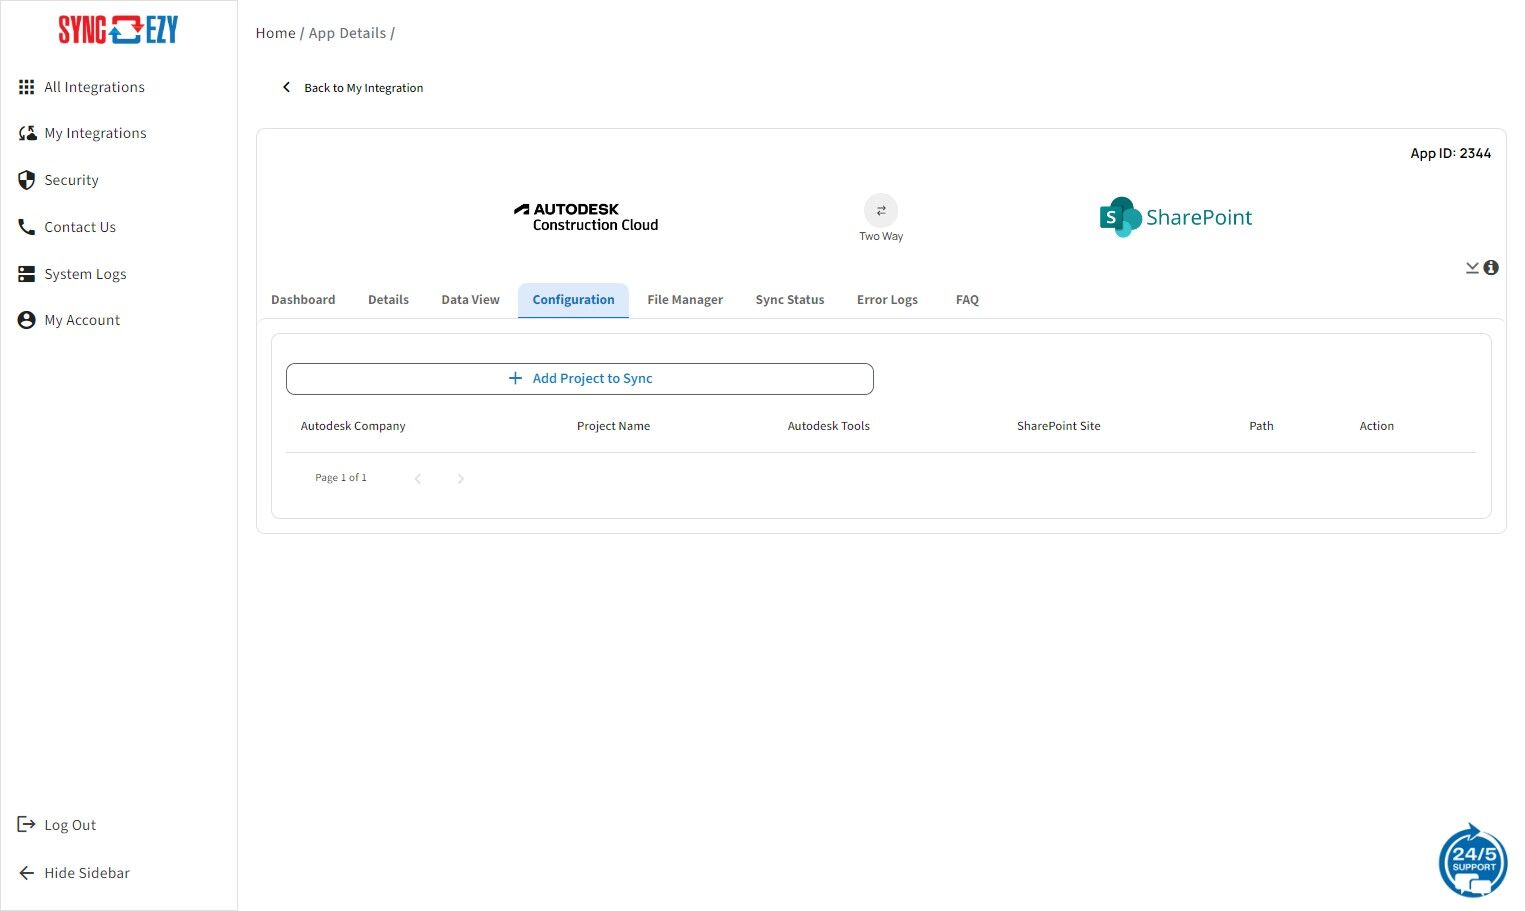Click the "Page 1 of 1" text
This screenshot has width=1525, height=911.
click(x=341, y=478)
